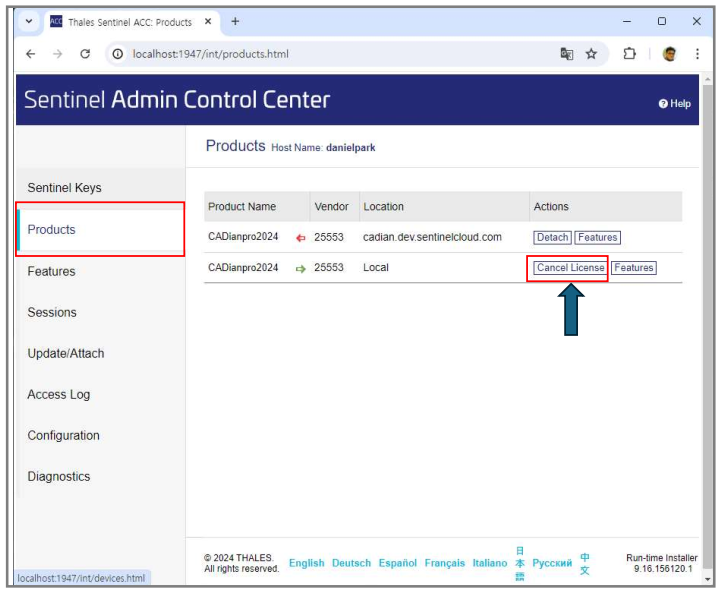Click host name danielpark
718x589 pixels.
pos(350,147)
